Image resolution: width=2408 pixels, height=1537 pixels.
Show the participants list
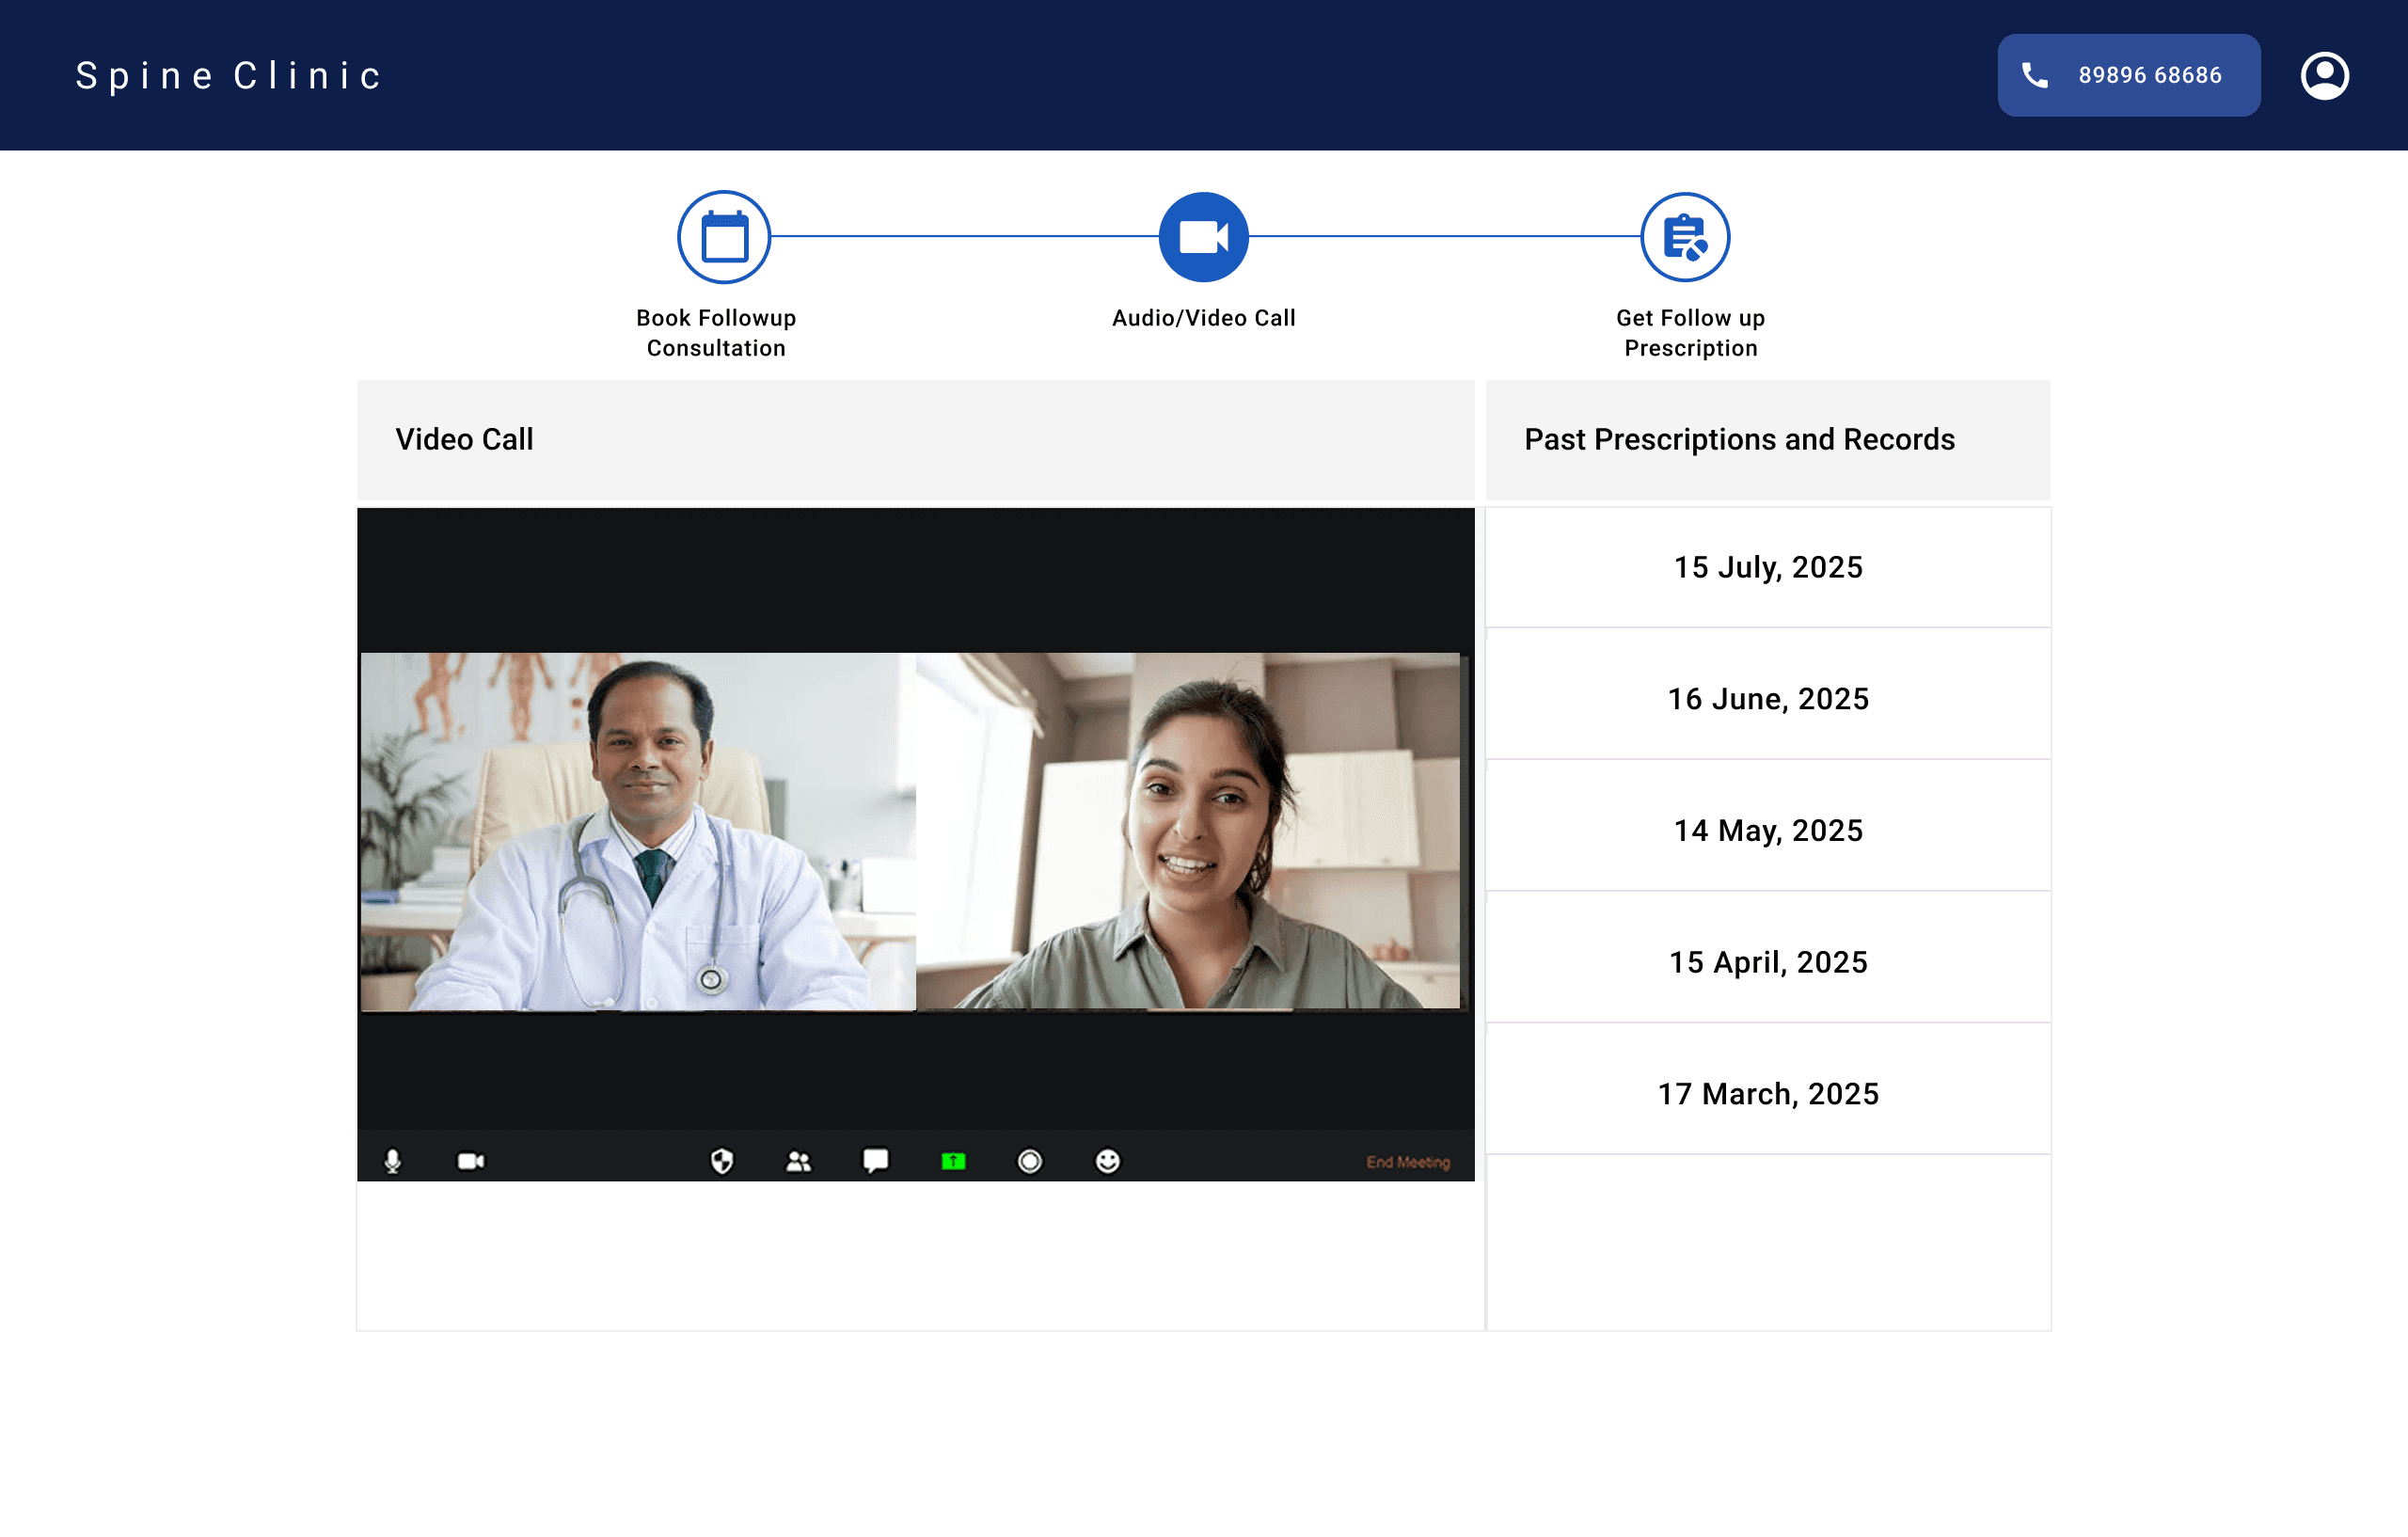pyautogui.click(x=799, y=1161)
